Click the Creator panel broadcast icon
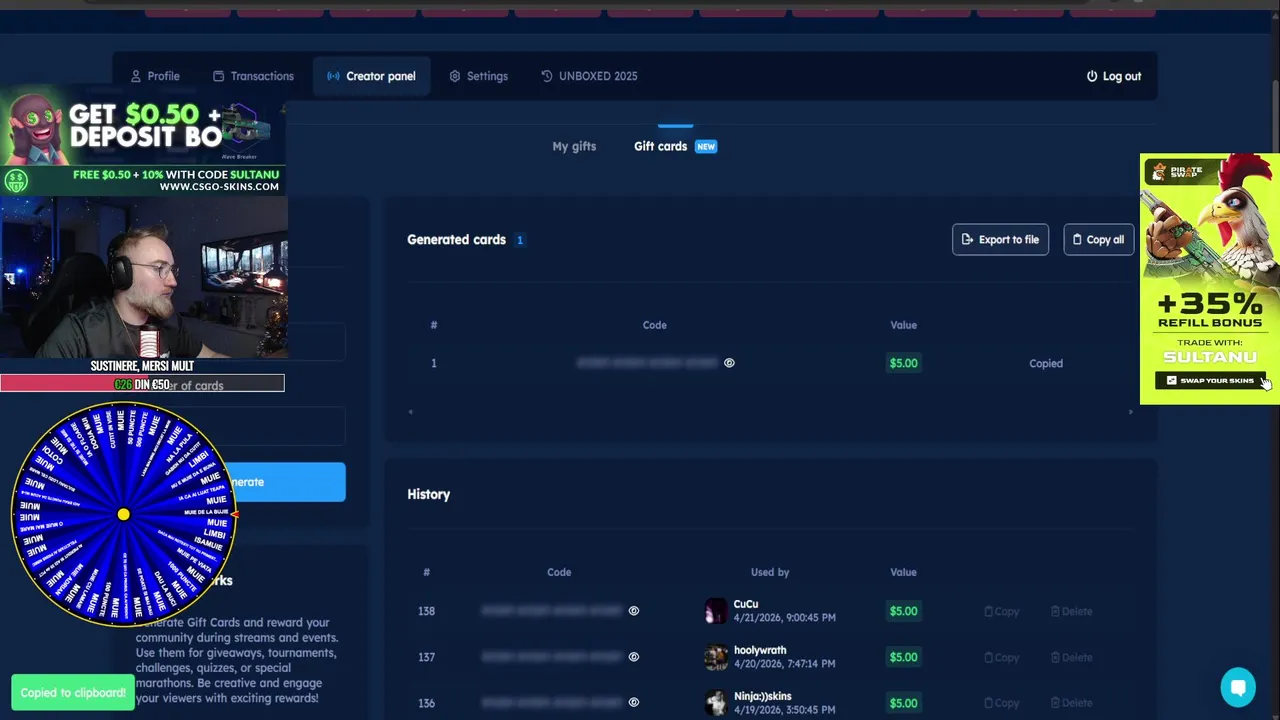Viewport: 1280px width, 720px height. pos(333,76)
